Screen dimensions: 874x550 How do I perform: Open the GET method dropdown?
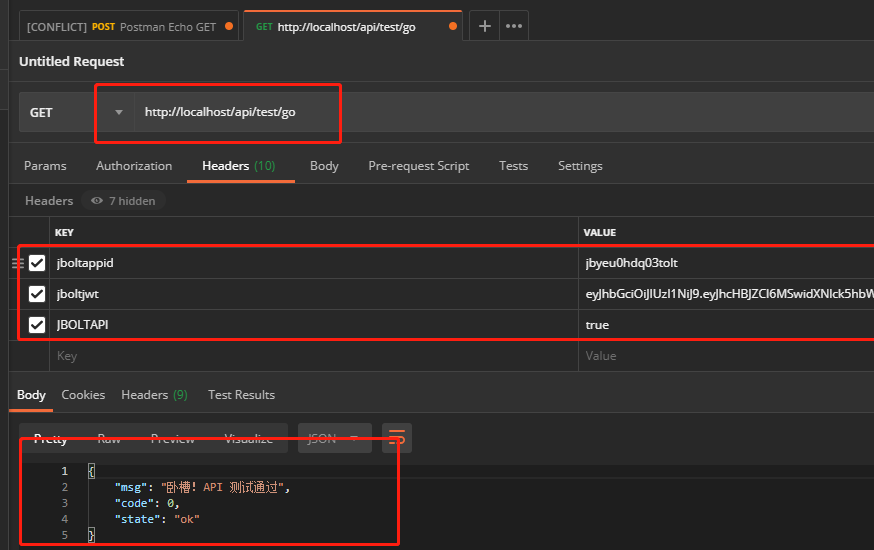click(75, 113)
